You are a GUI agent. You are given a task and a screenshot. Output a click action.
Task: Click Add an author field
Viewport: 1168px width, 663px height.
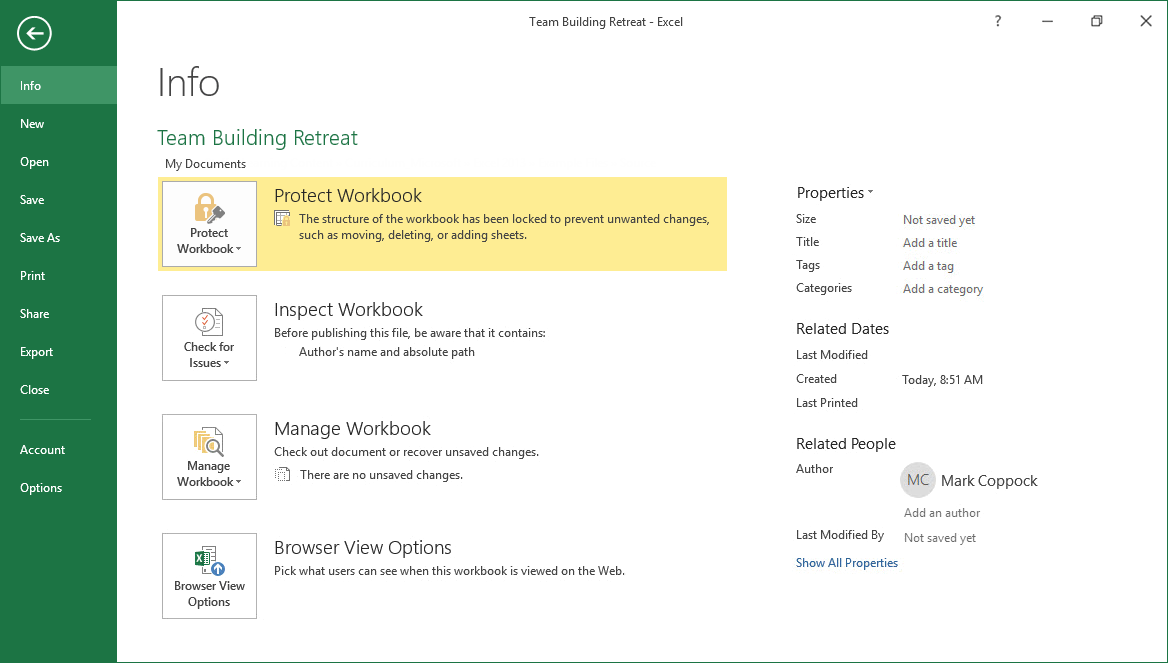(942, 513)
